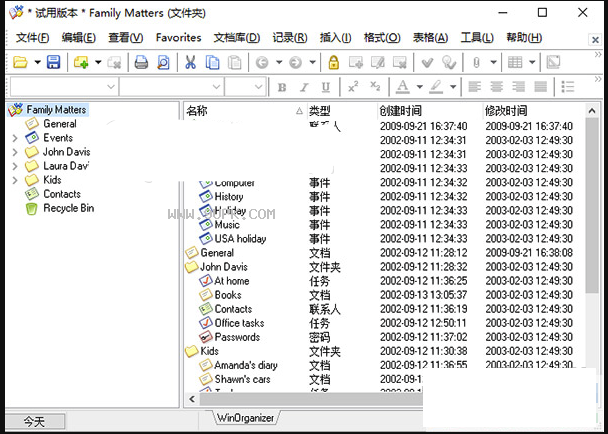Sort by 创建时间 column header
This screenshot has height=434, width=608.
430,111
